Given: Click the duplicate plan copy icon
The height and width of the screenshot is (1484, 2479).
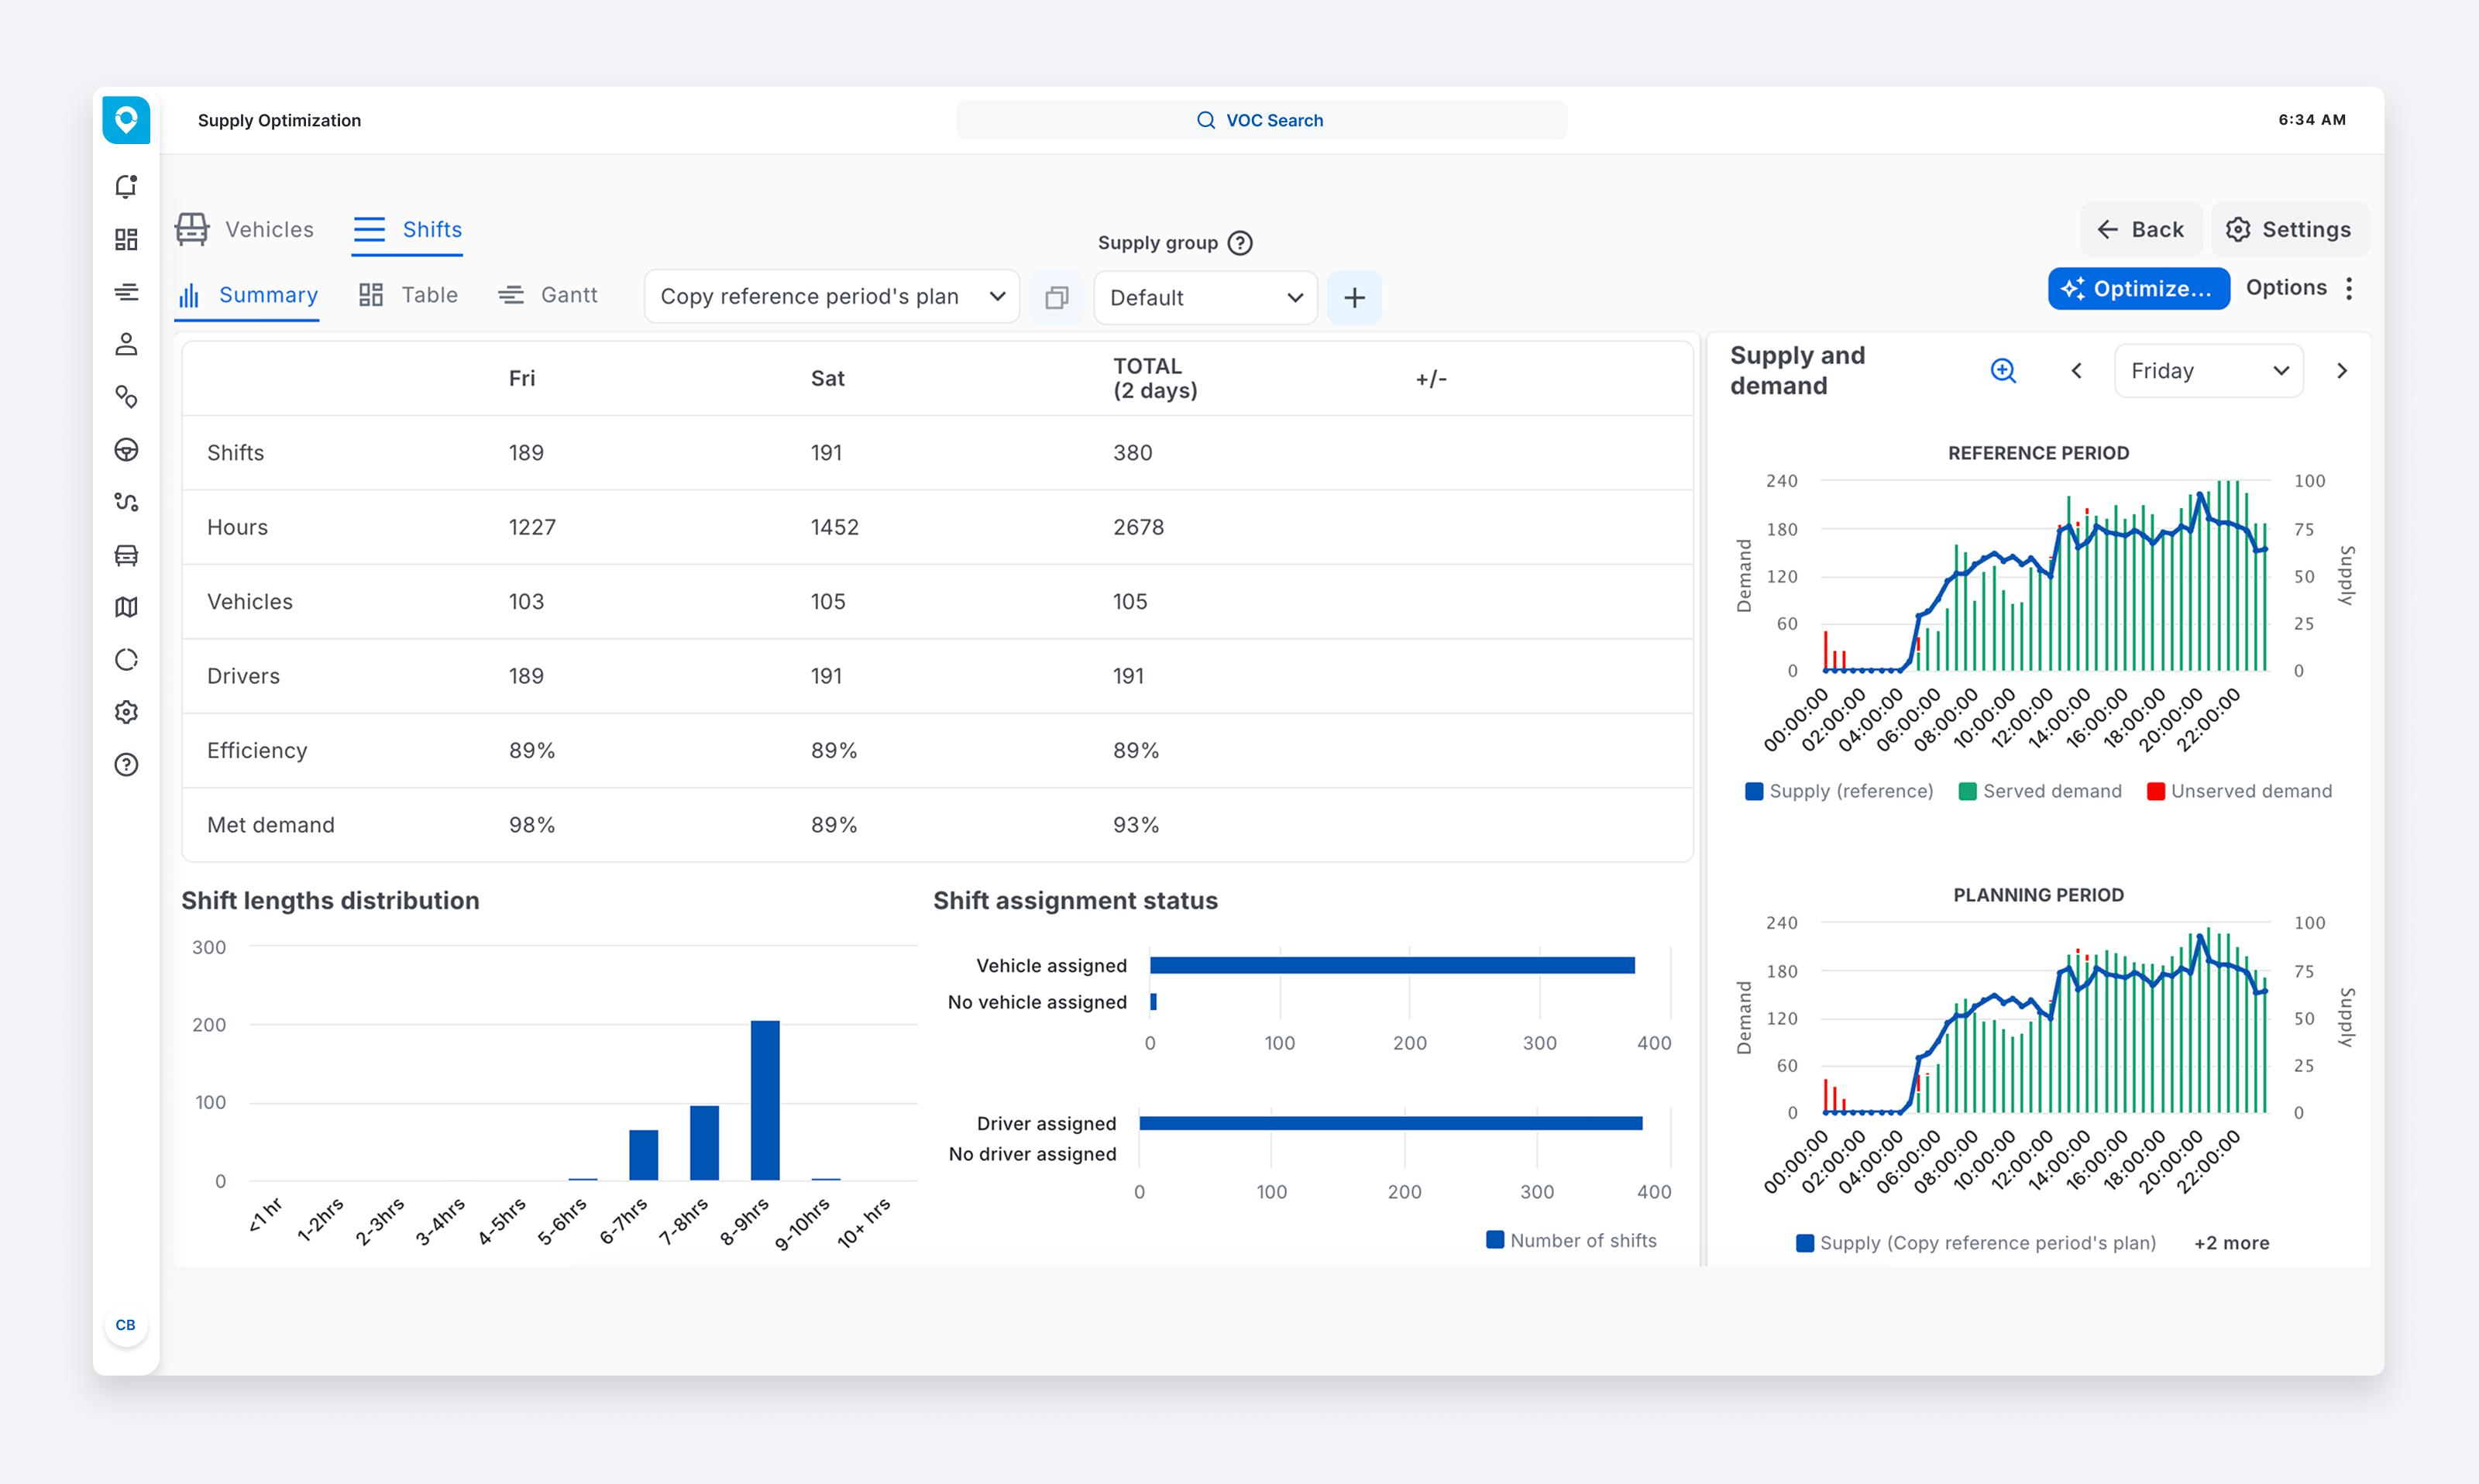Looking at the screenshot, I should [x=1056, y=297].
